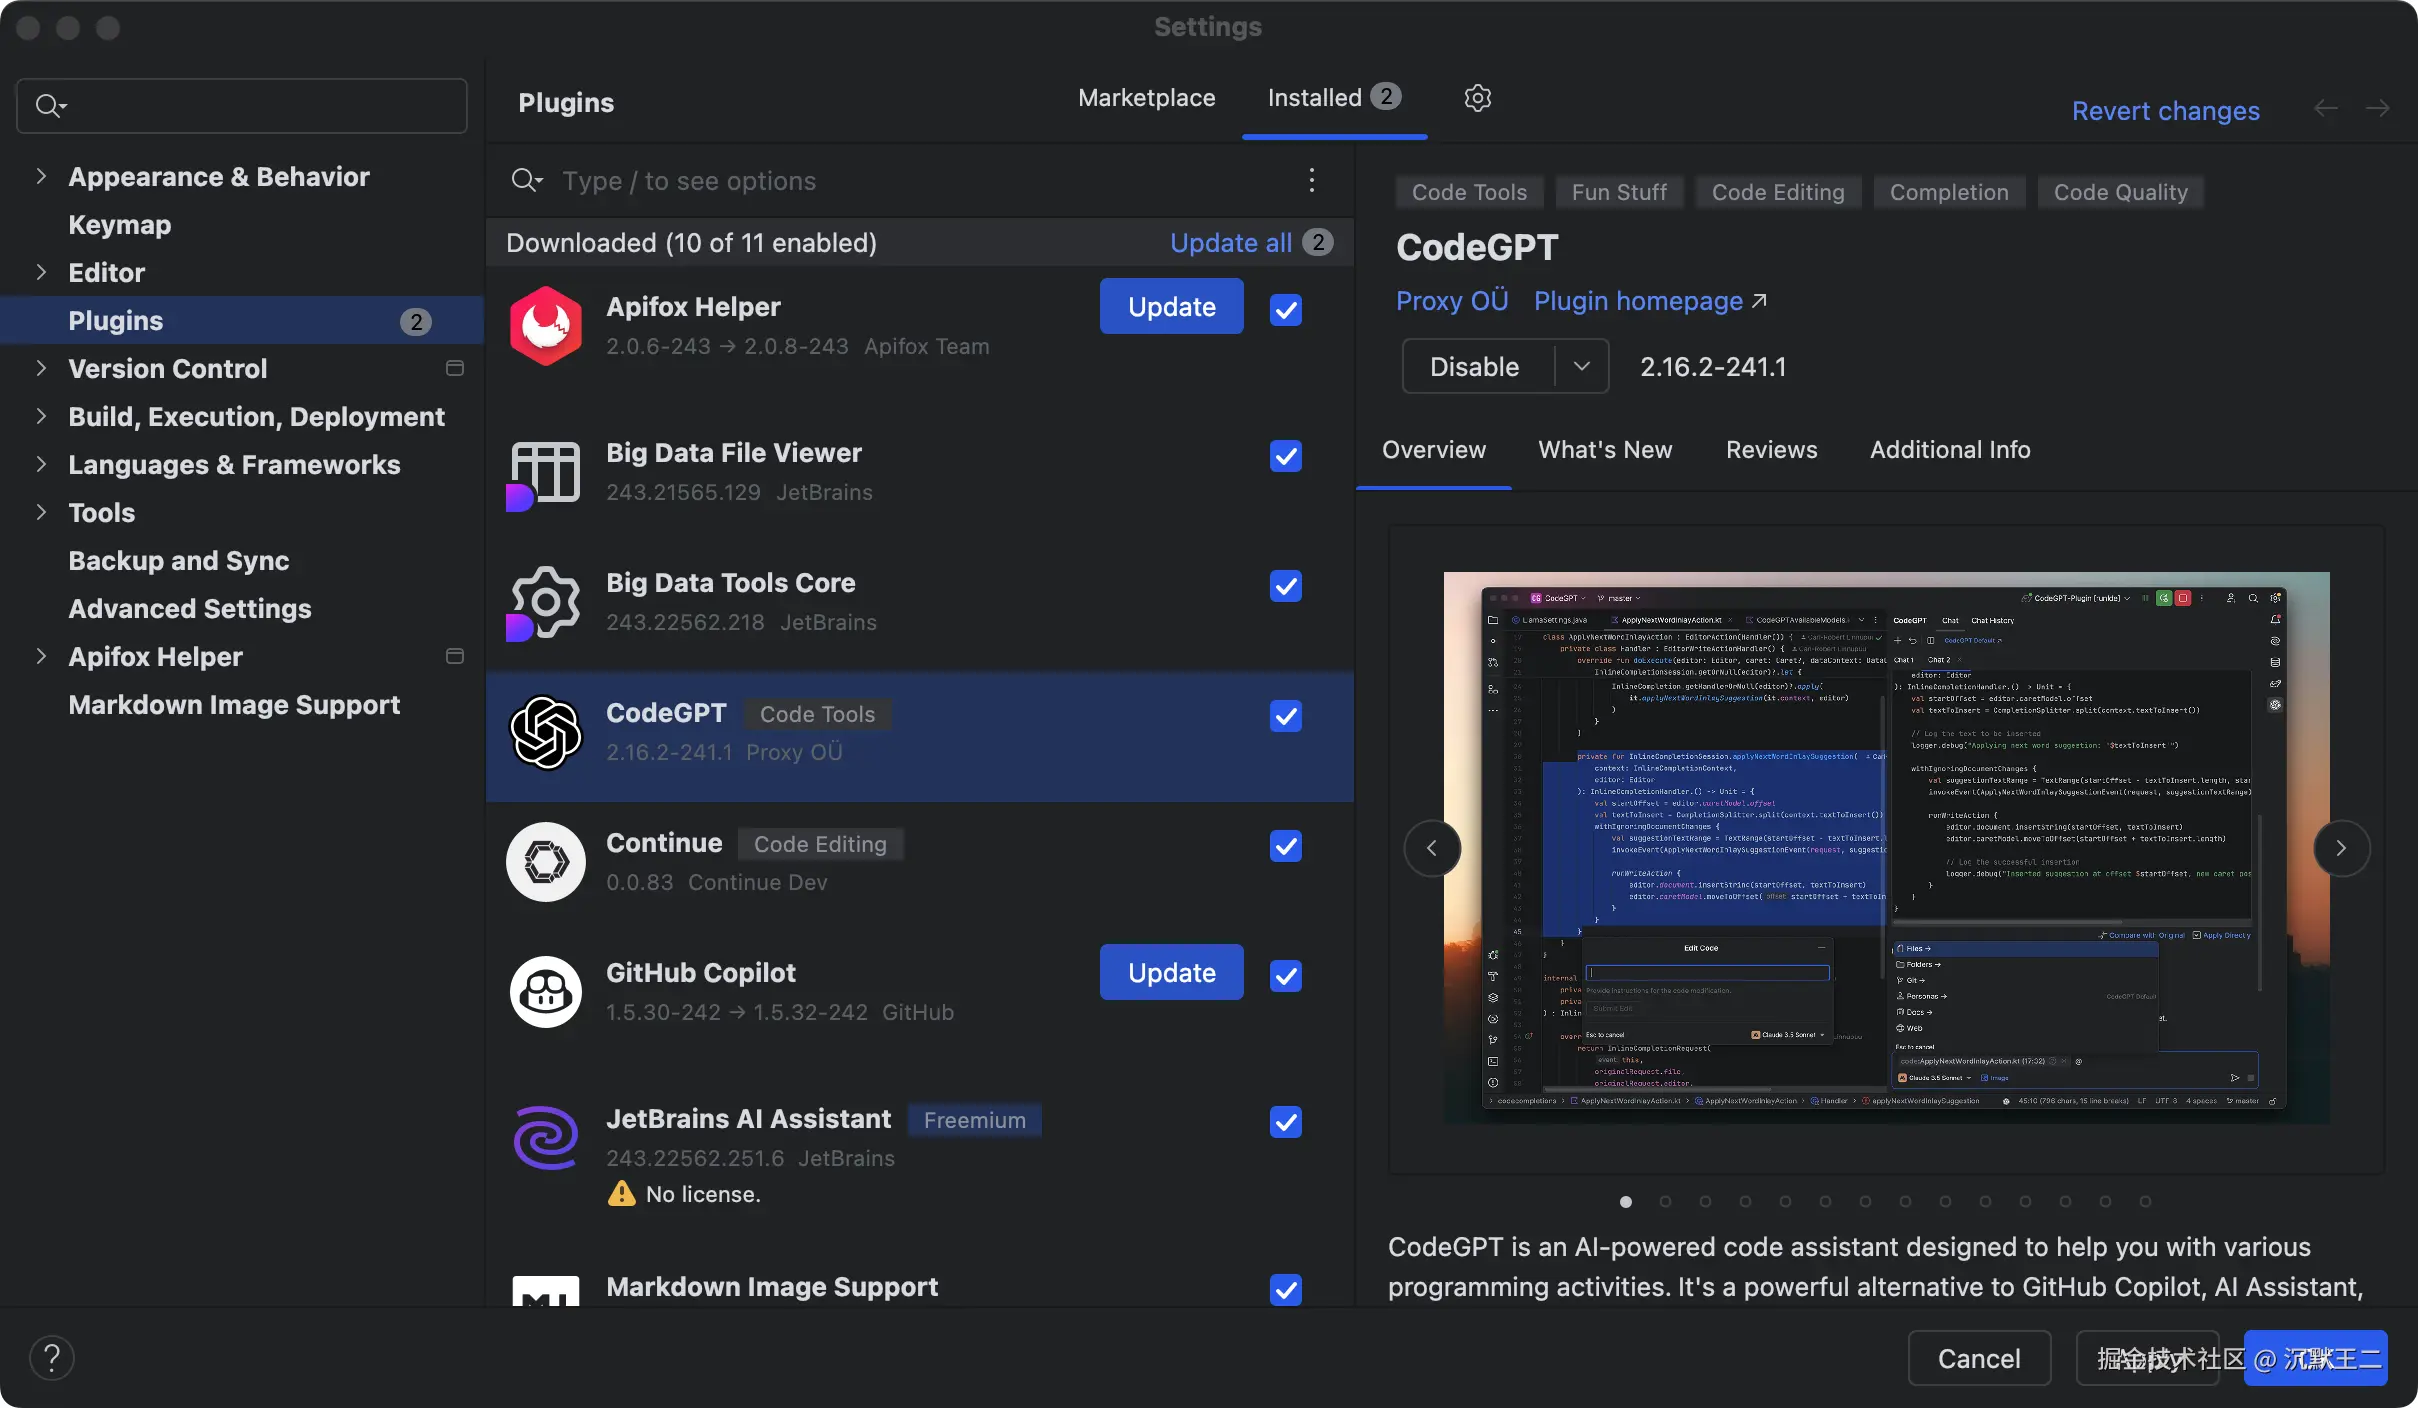Show previous screenshot with left arrow
2418x1408 pixels.
click(1432, 848)
